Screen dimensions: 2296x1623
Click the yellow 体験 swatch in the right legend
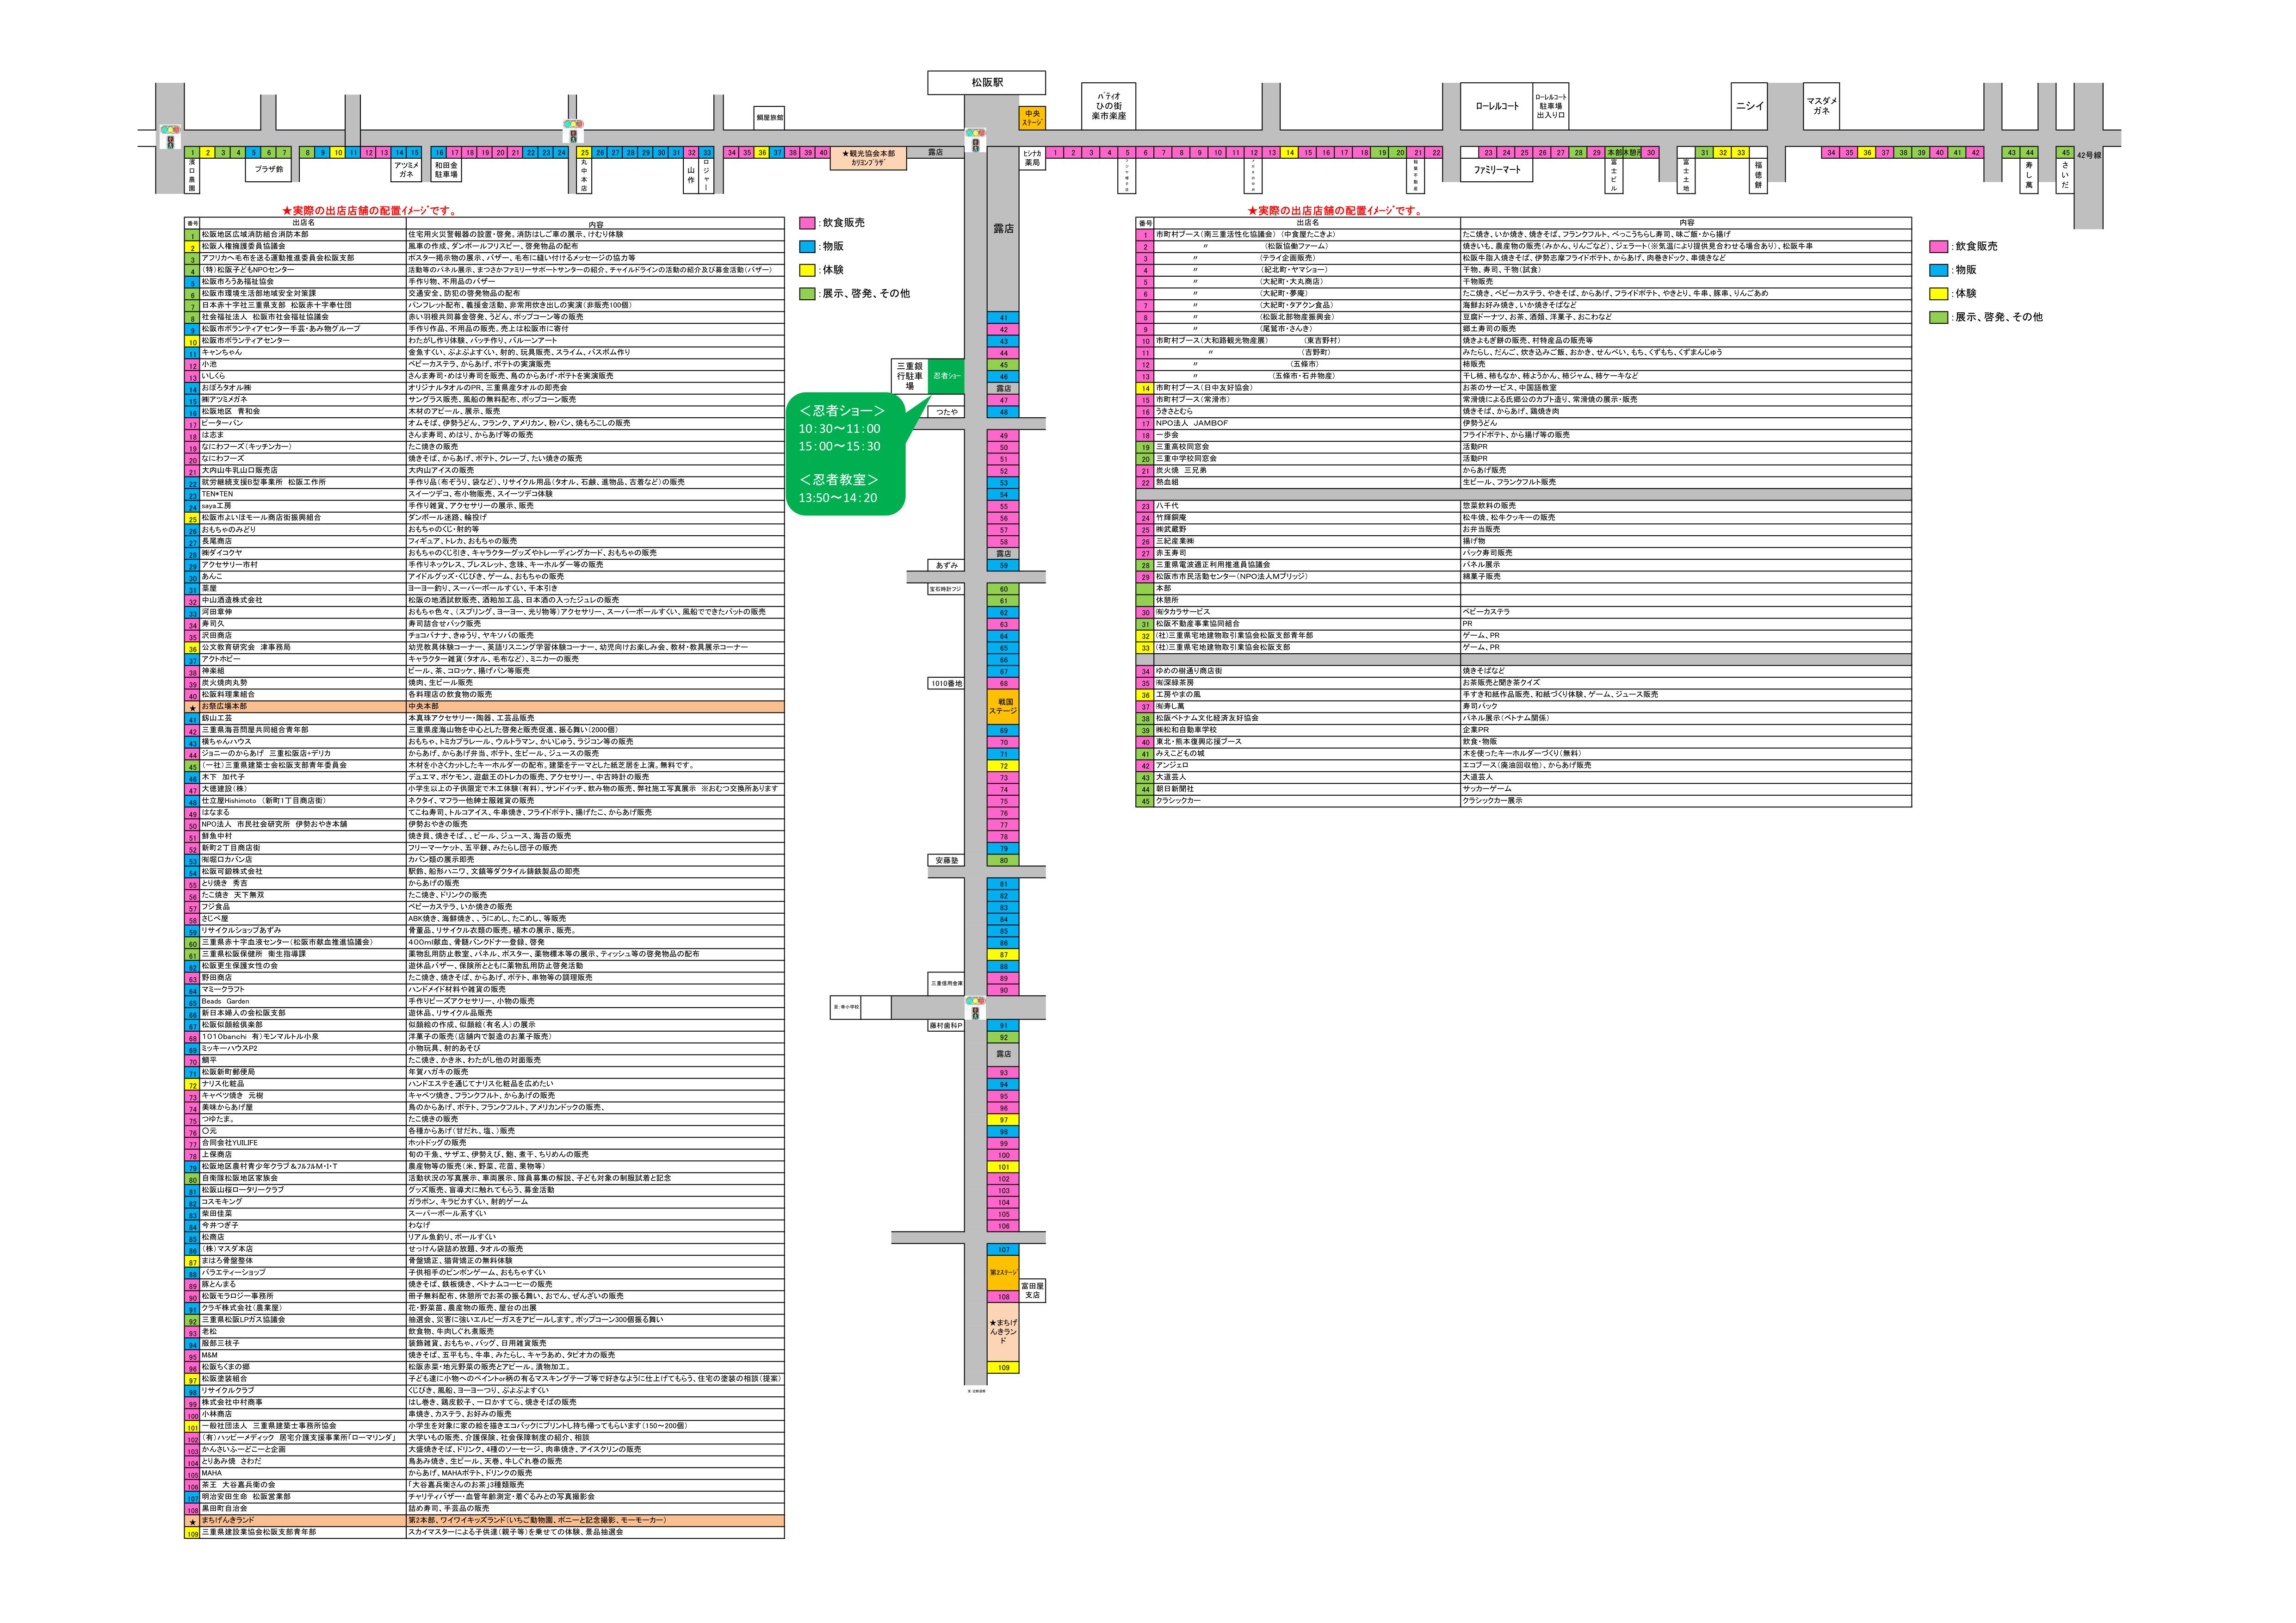tap(1938, 294)
